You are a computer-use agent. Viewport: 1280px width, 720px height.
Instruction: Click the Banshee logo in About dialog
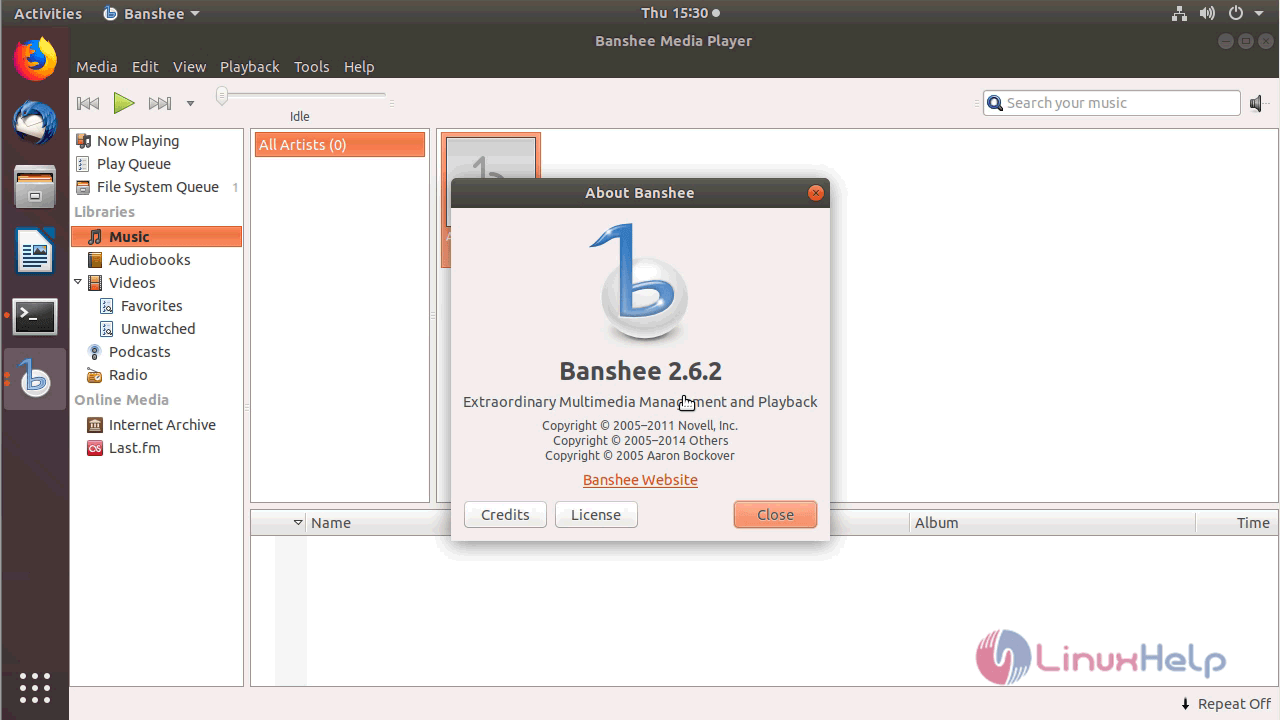(640, 283)
